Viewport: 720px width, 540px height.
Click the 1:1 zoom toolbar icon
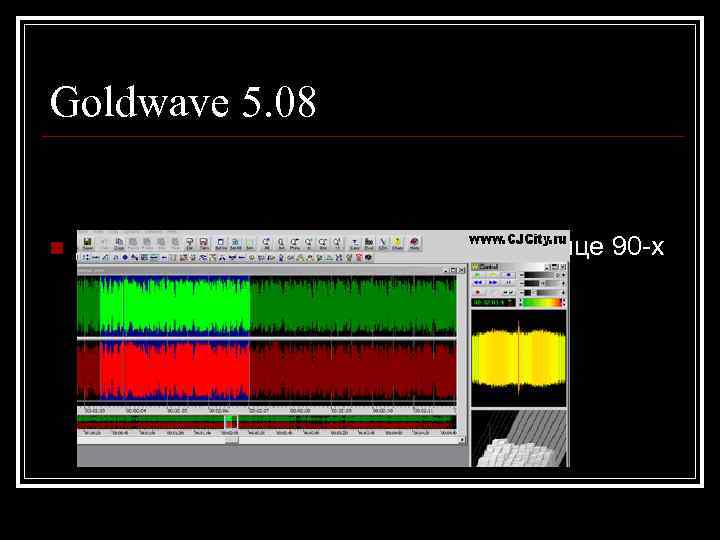coord(338,243)
